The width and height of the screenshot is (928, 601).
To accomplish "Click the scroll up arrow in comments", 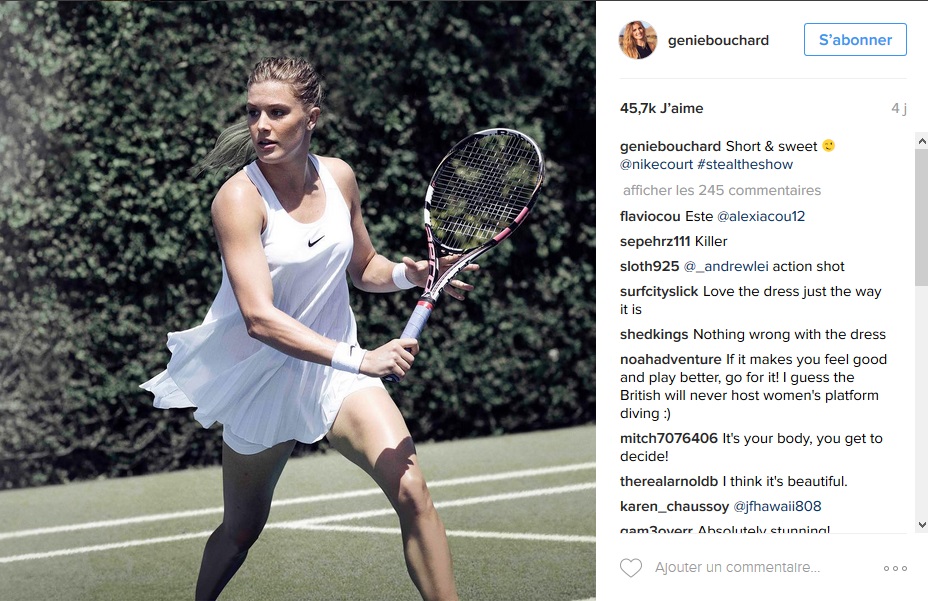I will point(921,141).
